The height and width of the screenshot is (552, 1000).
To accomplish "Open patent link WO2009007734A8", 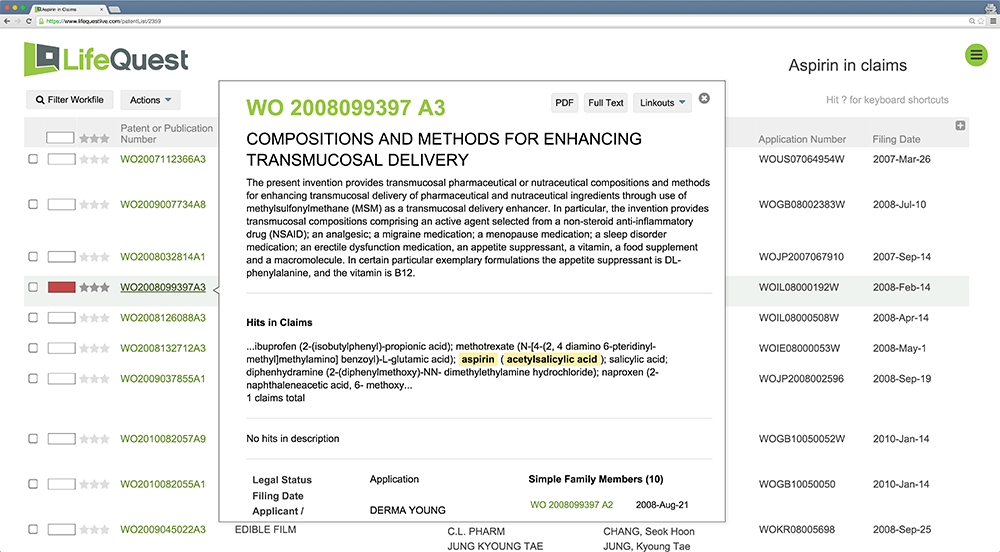I will click(163, 205).
